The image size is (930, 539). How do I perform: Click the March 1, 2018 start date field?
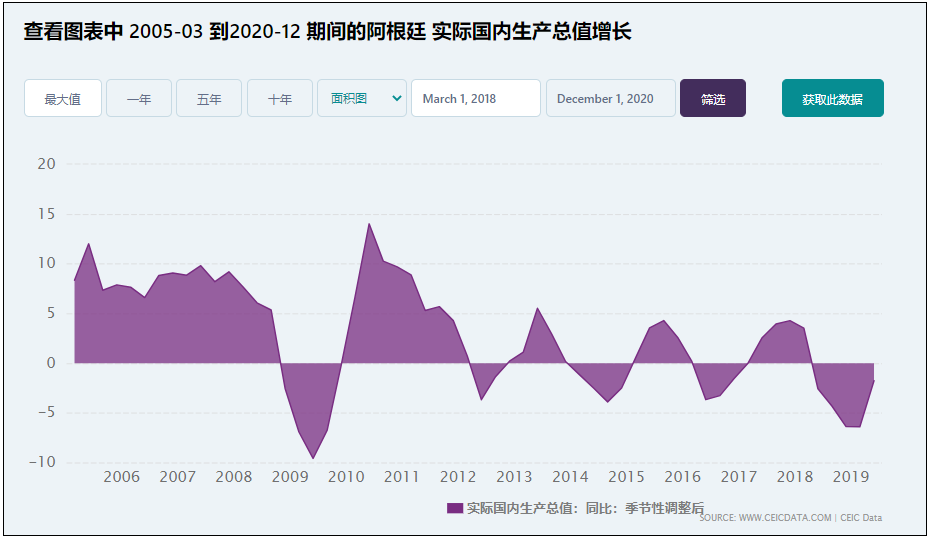click(x=475, y=99)
